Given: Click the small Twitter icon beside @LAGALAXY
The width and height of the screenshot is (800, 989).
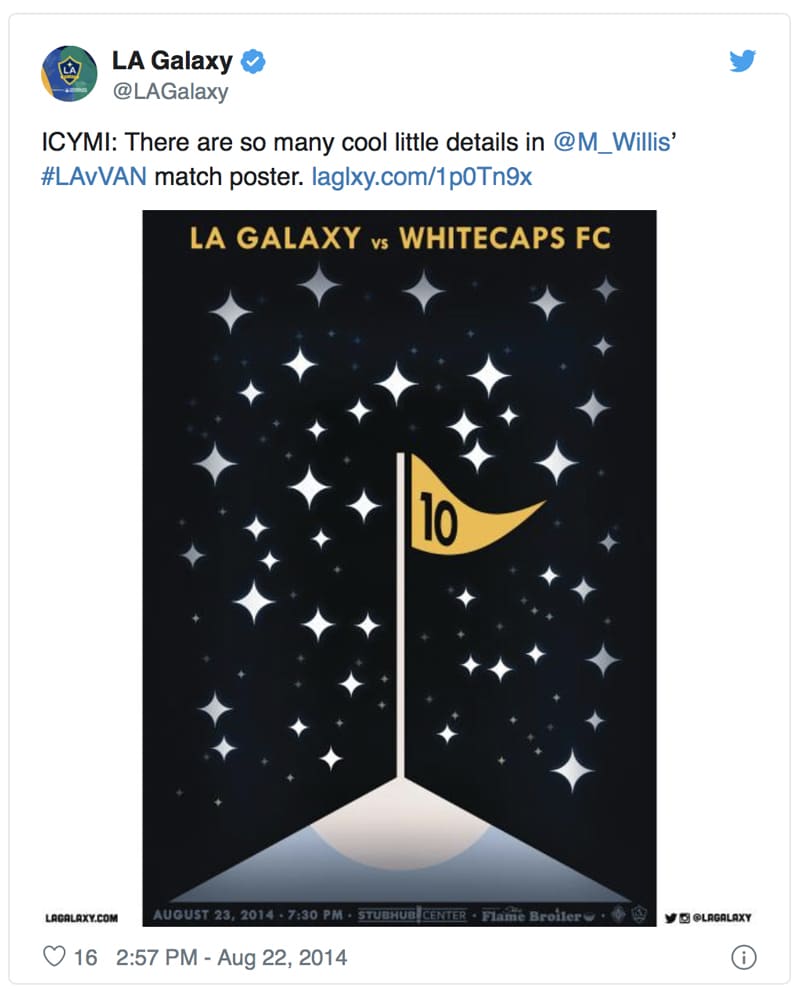Looking at the screenshot, I should tap(670, 918).
